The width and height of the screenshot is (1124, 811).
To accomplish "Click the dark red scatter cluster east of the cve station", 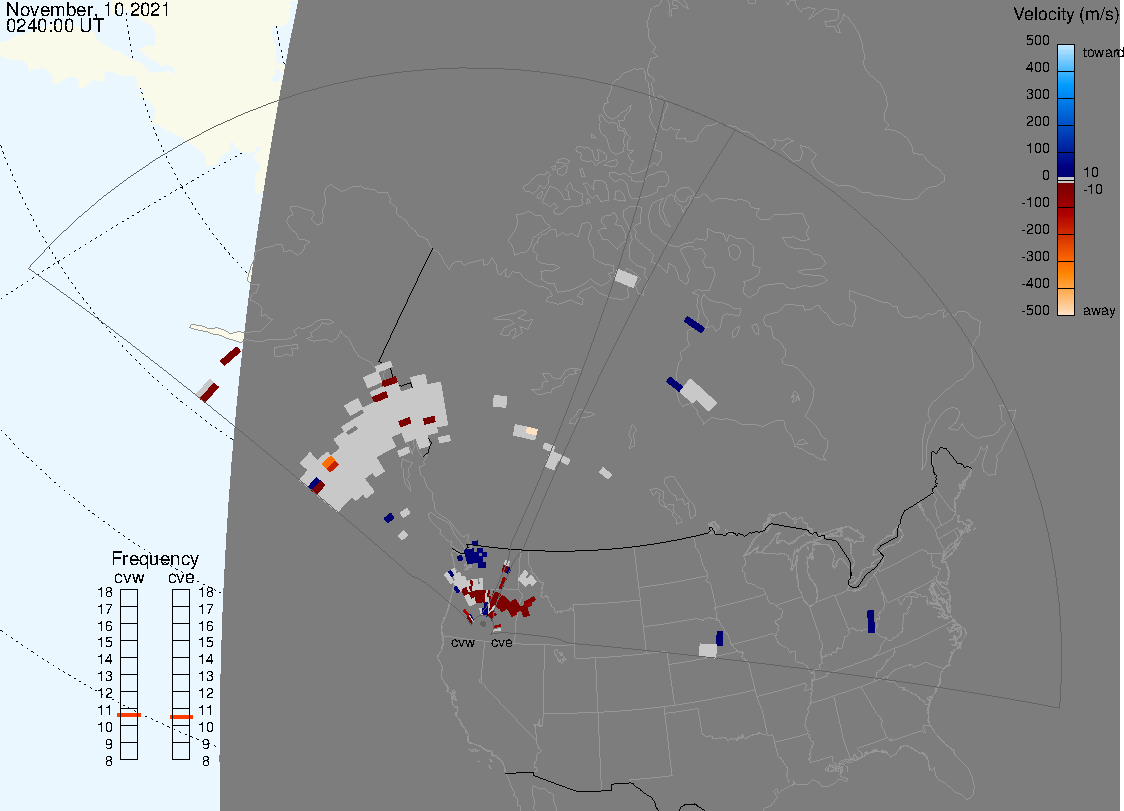I will point(515,605).
